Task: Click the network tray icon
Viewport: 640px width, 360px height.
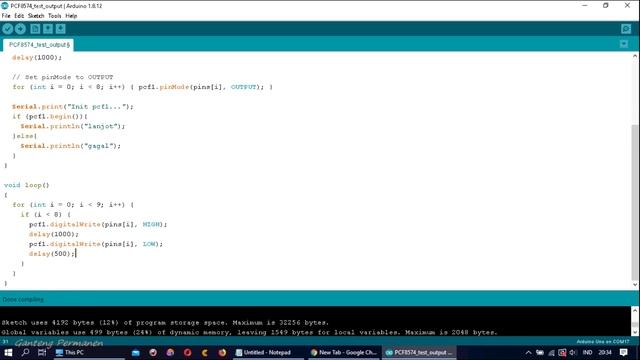Action: (x=551, y=352)
